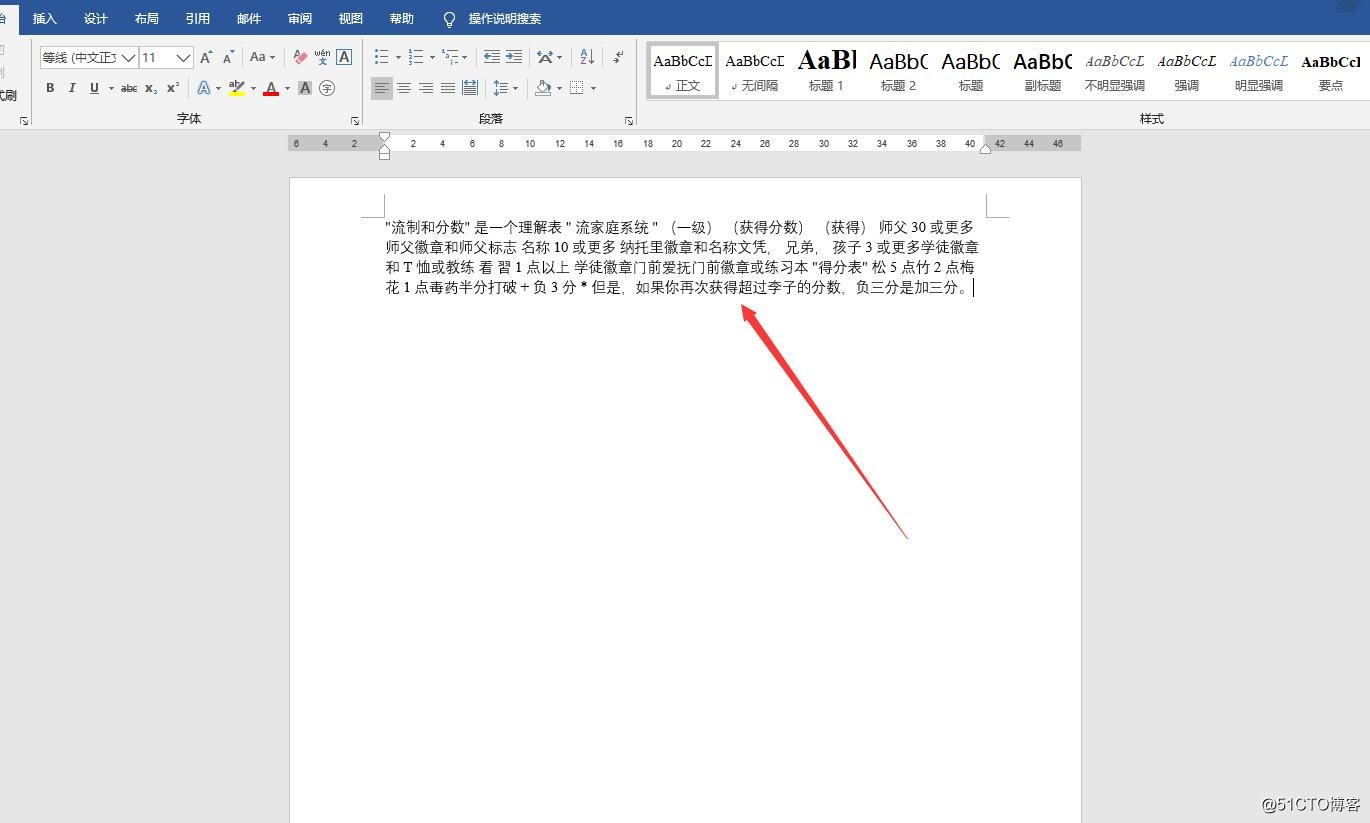Screen dimensions: 1370x823
Task: Toggle underline formatting
Action: point(94,88)
